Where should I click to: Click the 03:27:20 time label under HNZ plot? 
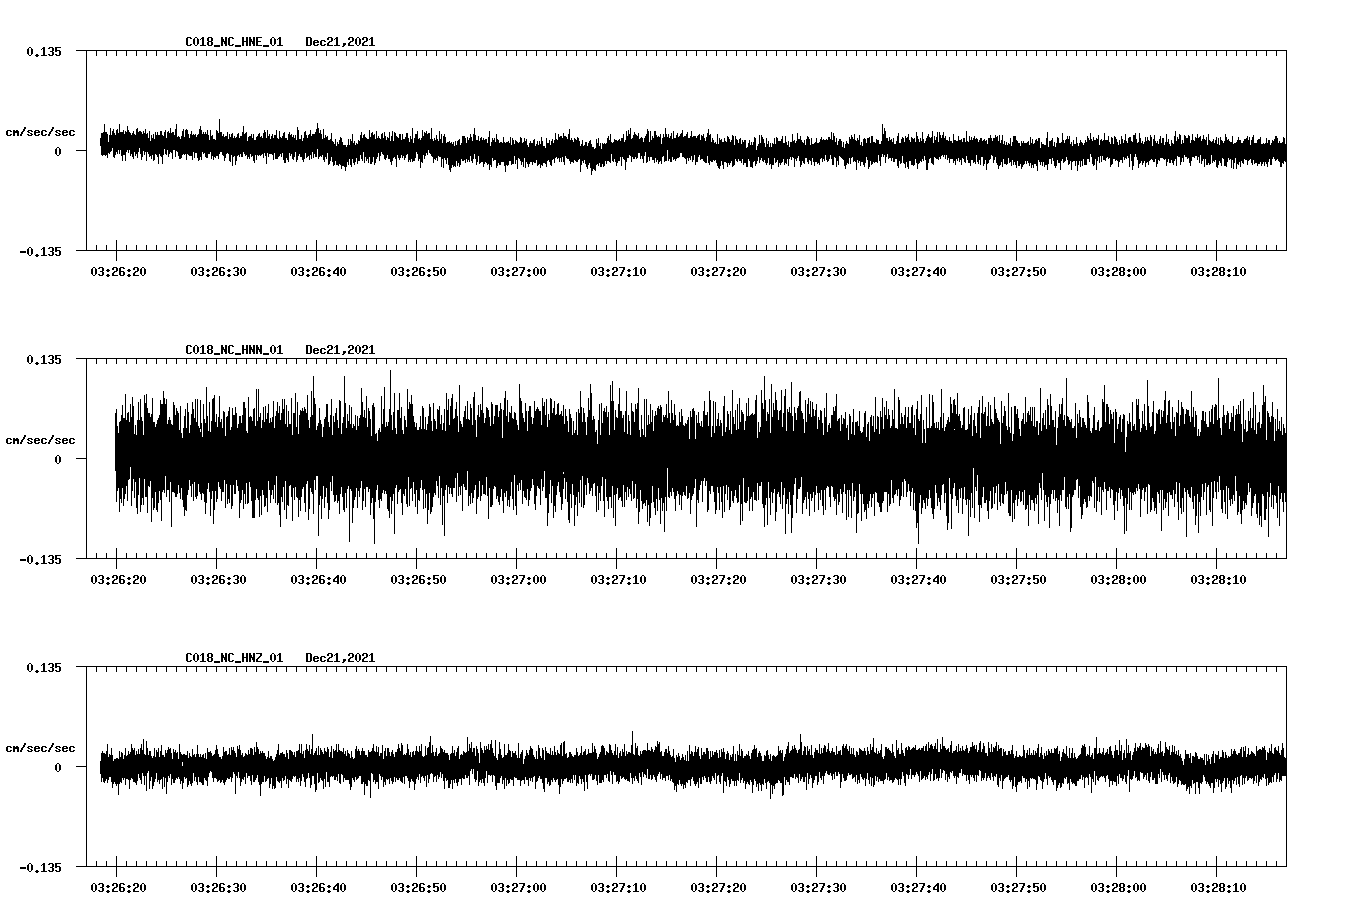tap(718, 887)
